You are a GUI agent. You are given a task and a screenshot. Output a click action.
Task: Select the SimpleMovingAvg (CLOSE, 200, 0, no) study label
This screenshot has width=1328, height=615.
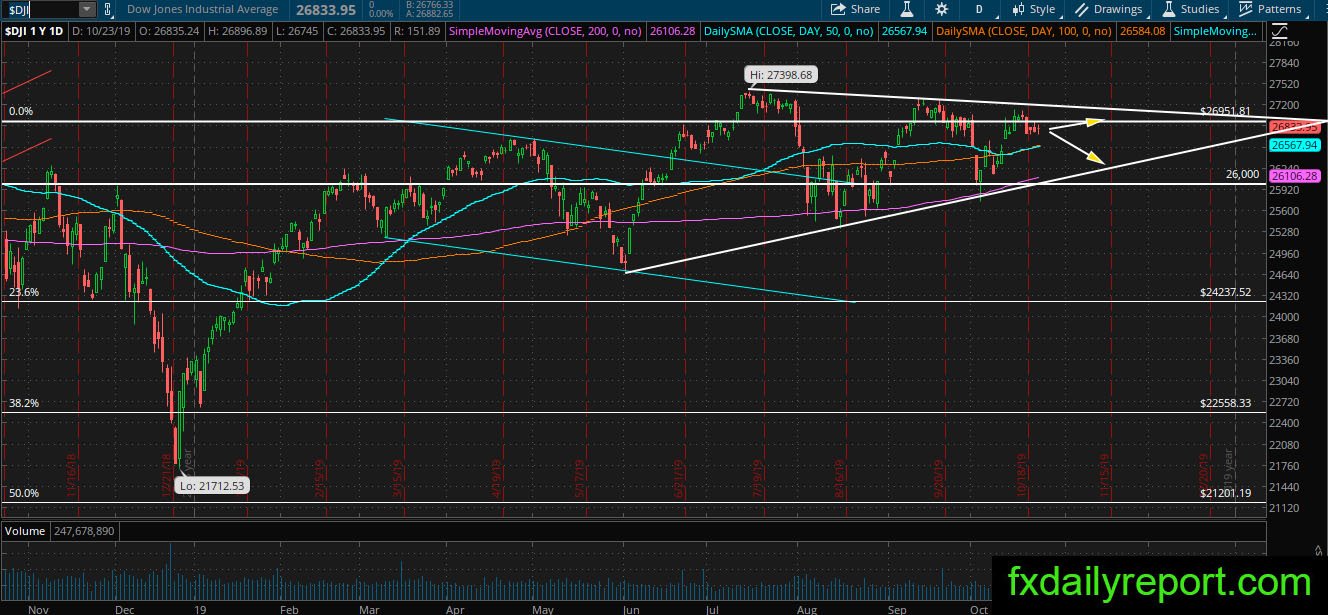(546, 32)
